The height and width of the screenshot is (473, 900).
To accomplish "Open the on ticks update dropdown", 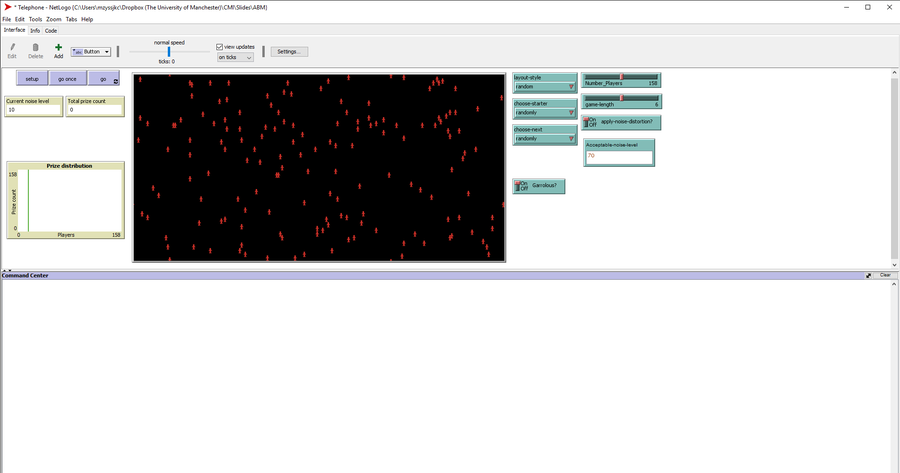I will (x=235, y=57).
